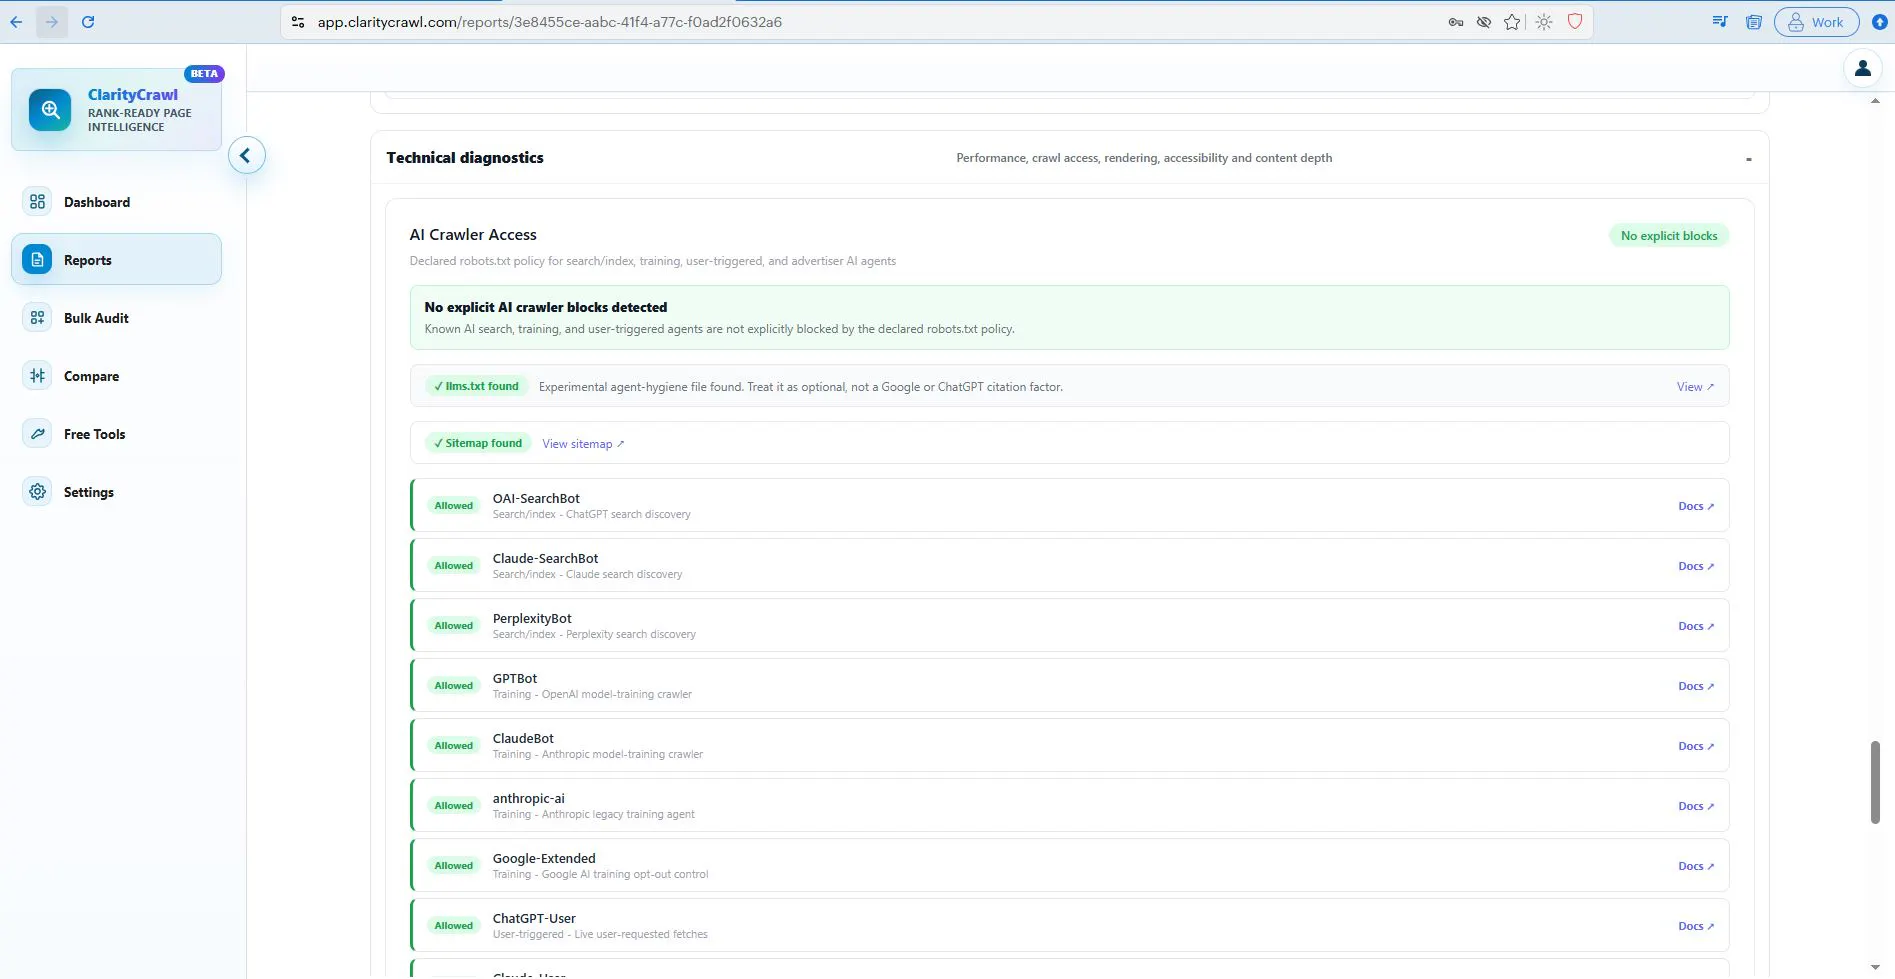The width and height of the screenshot is (1895, 979).
Task: Open the Dashboard icon in sidebar
Action: (x=37, y=202)
